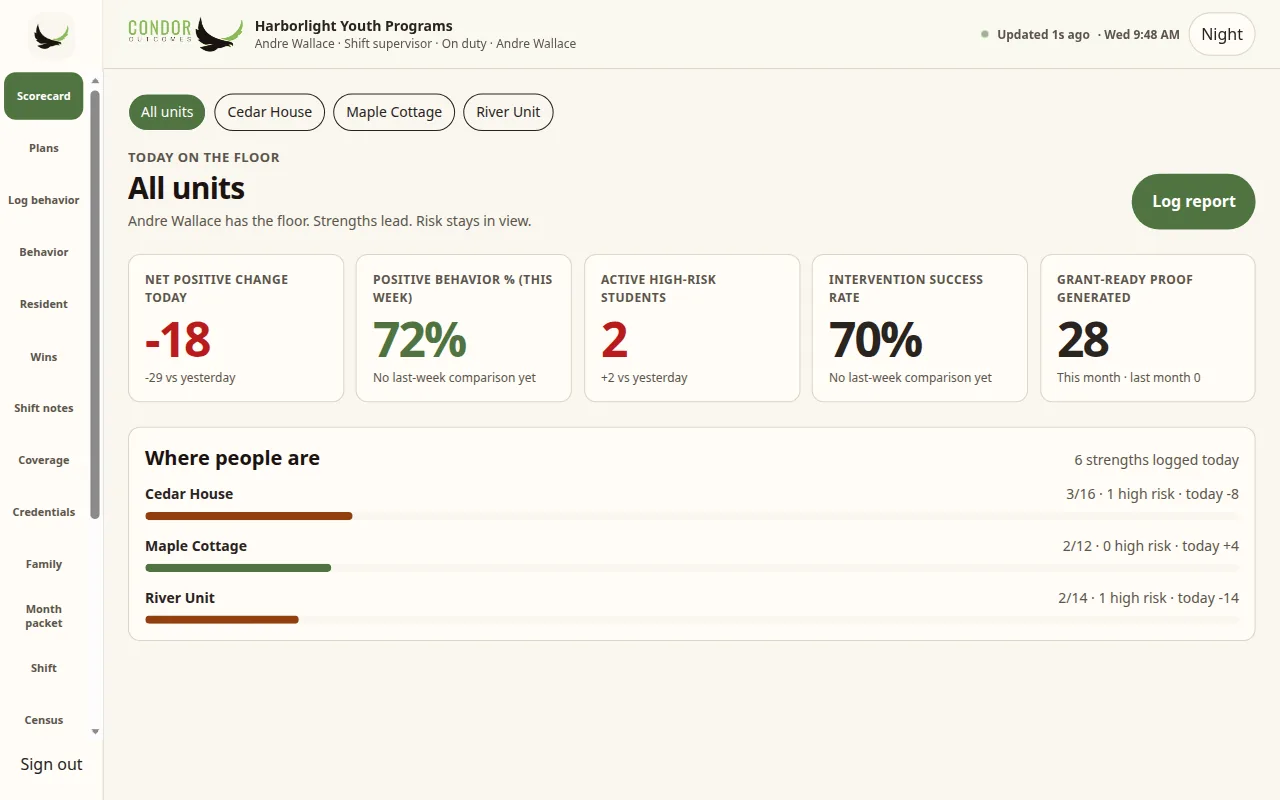Open the sidebar item labeled only Shift
This screenshot has width=1280, height=800.
pyautogui.click(x=44, y=668)
